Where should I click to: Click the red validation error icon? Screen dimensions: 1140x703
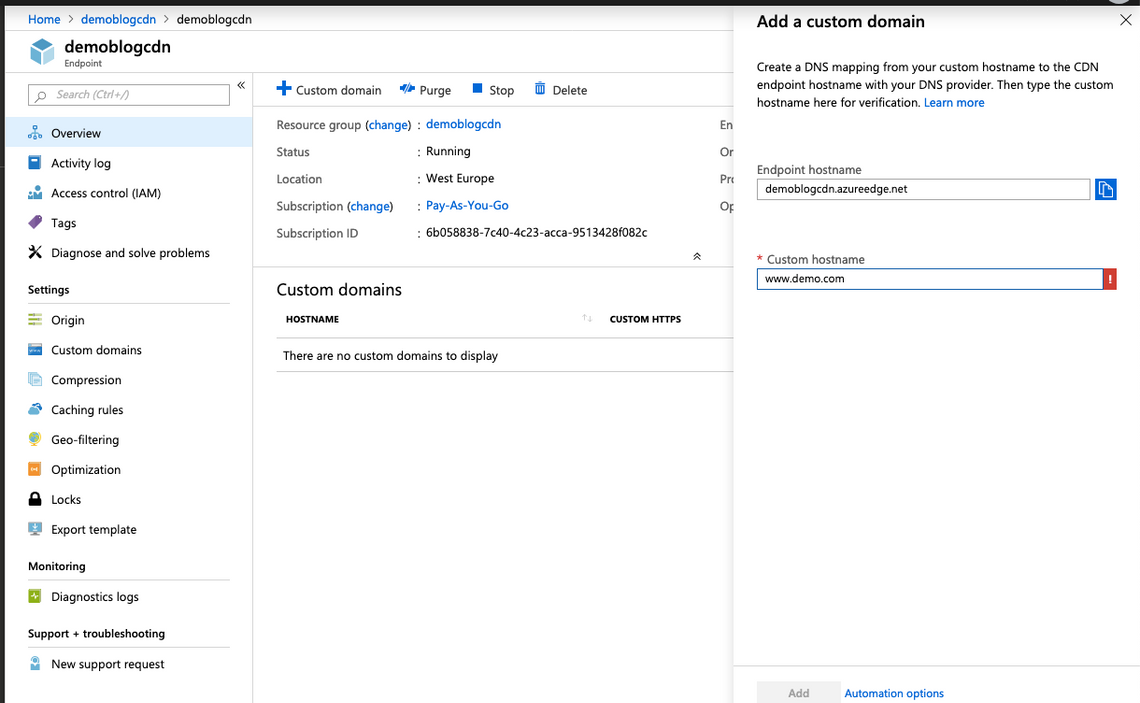click(x=1109, y=279)
